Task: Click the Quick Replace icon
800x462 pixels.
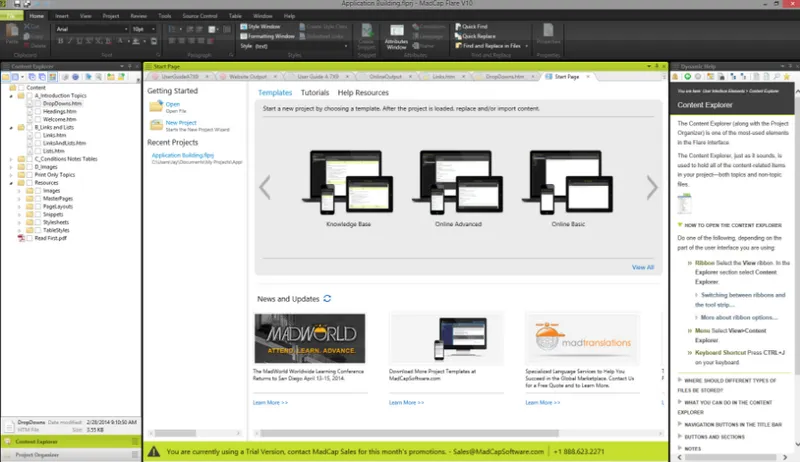Action: pyautogui.click(x=458, y=36)
